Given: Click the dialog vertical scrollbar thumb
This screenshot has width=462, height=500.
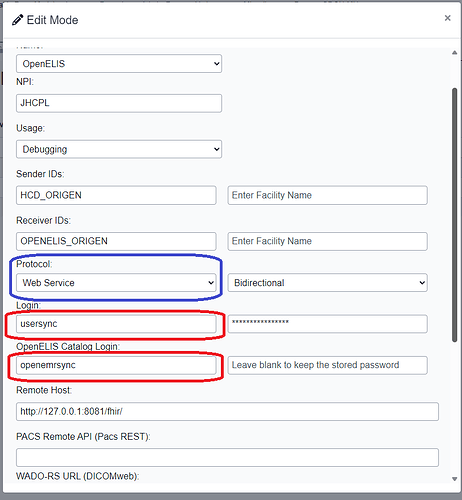Looking at the screenshot, I should click(454, 215).
